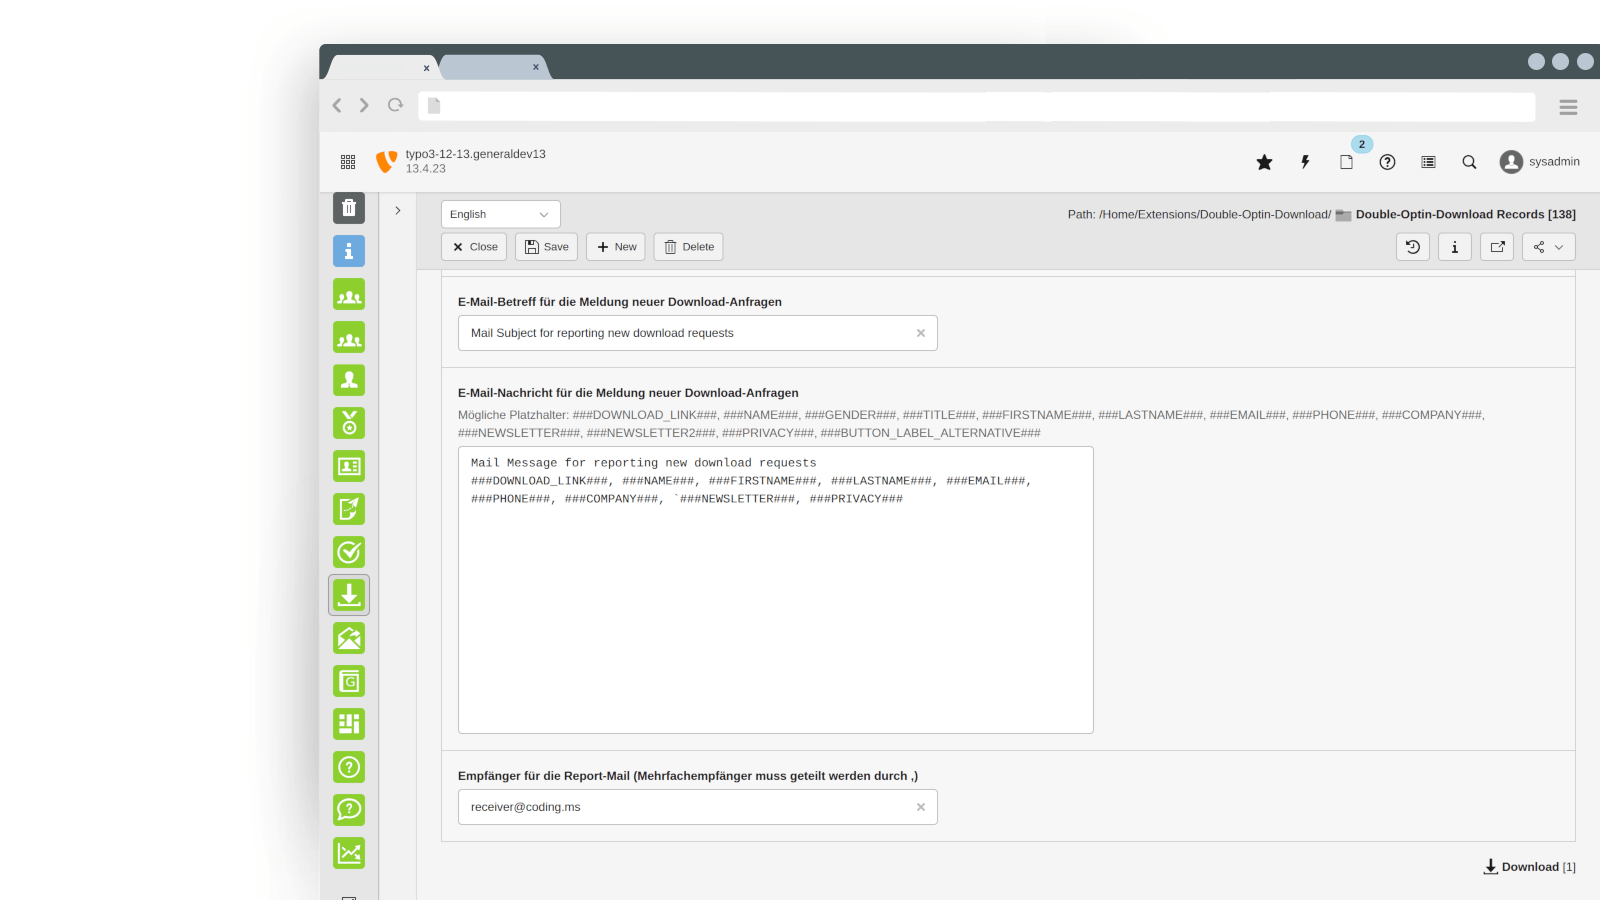
Task: Open the sysadmin user menu
Action: pos(1539,162)
